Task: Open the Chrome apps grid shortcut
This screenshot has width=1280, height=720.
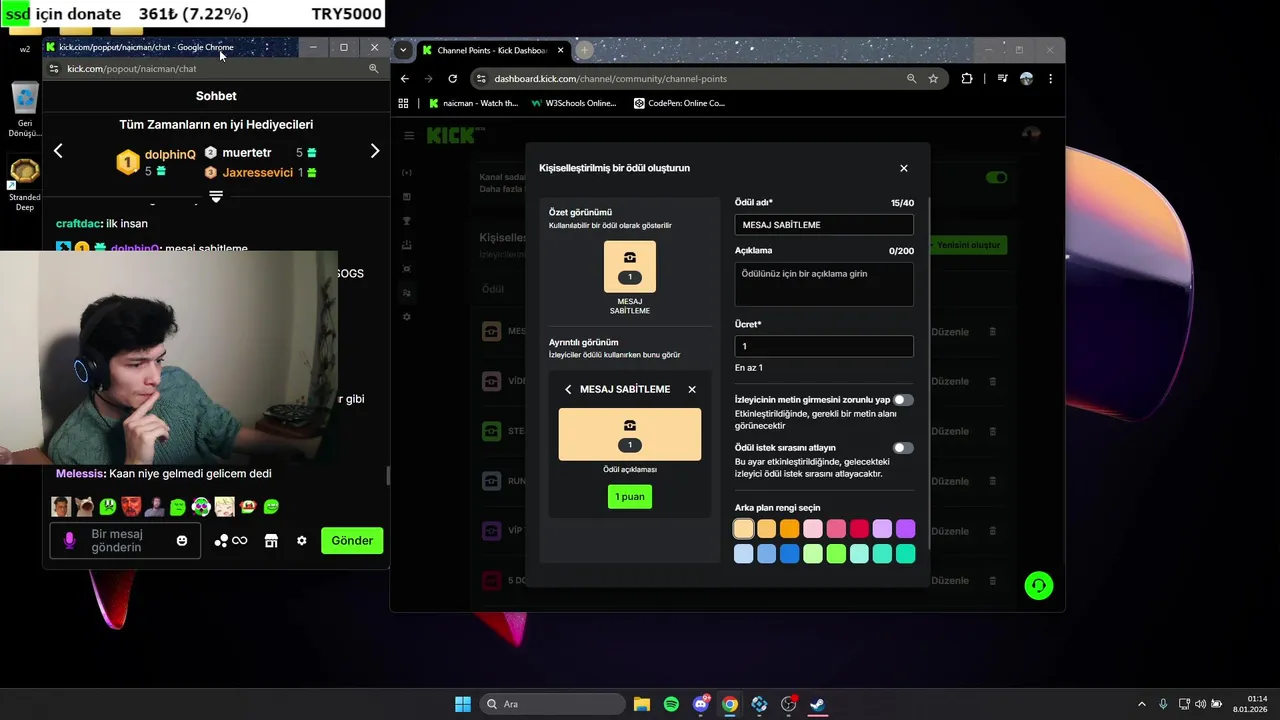Action: [x=403, y=103]
